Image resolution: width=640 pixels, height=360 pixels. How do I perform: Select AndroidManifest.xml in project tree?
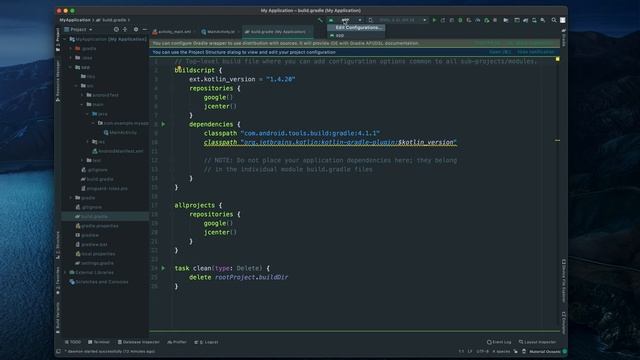pos(118,151)
